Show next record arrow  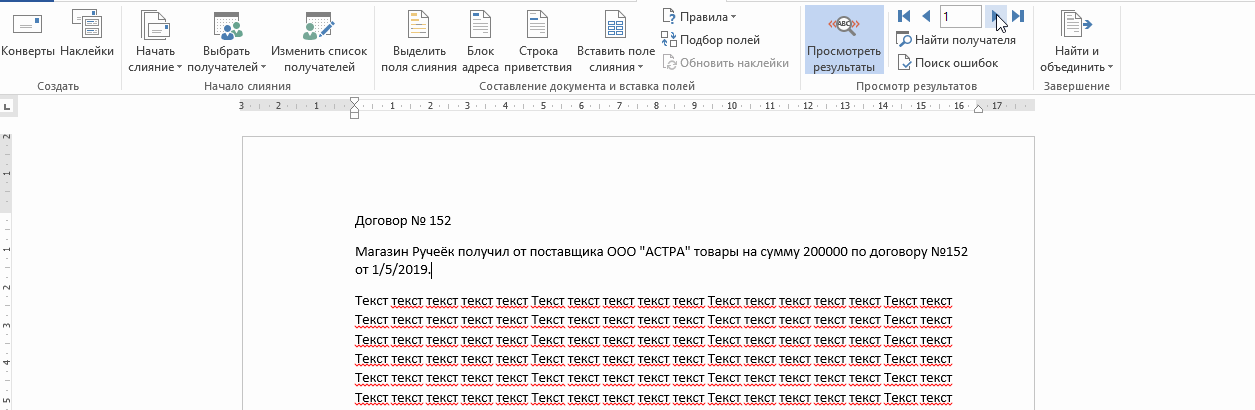(996, 16)
